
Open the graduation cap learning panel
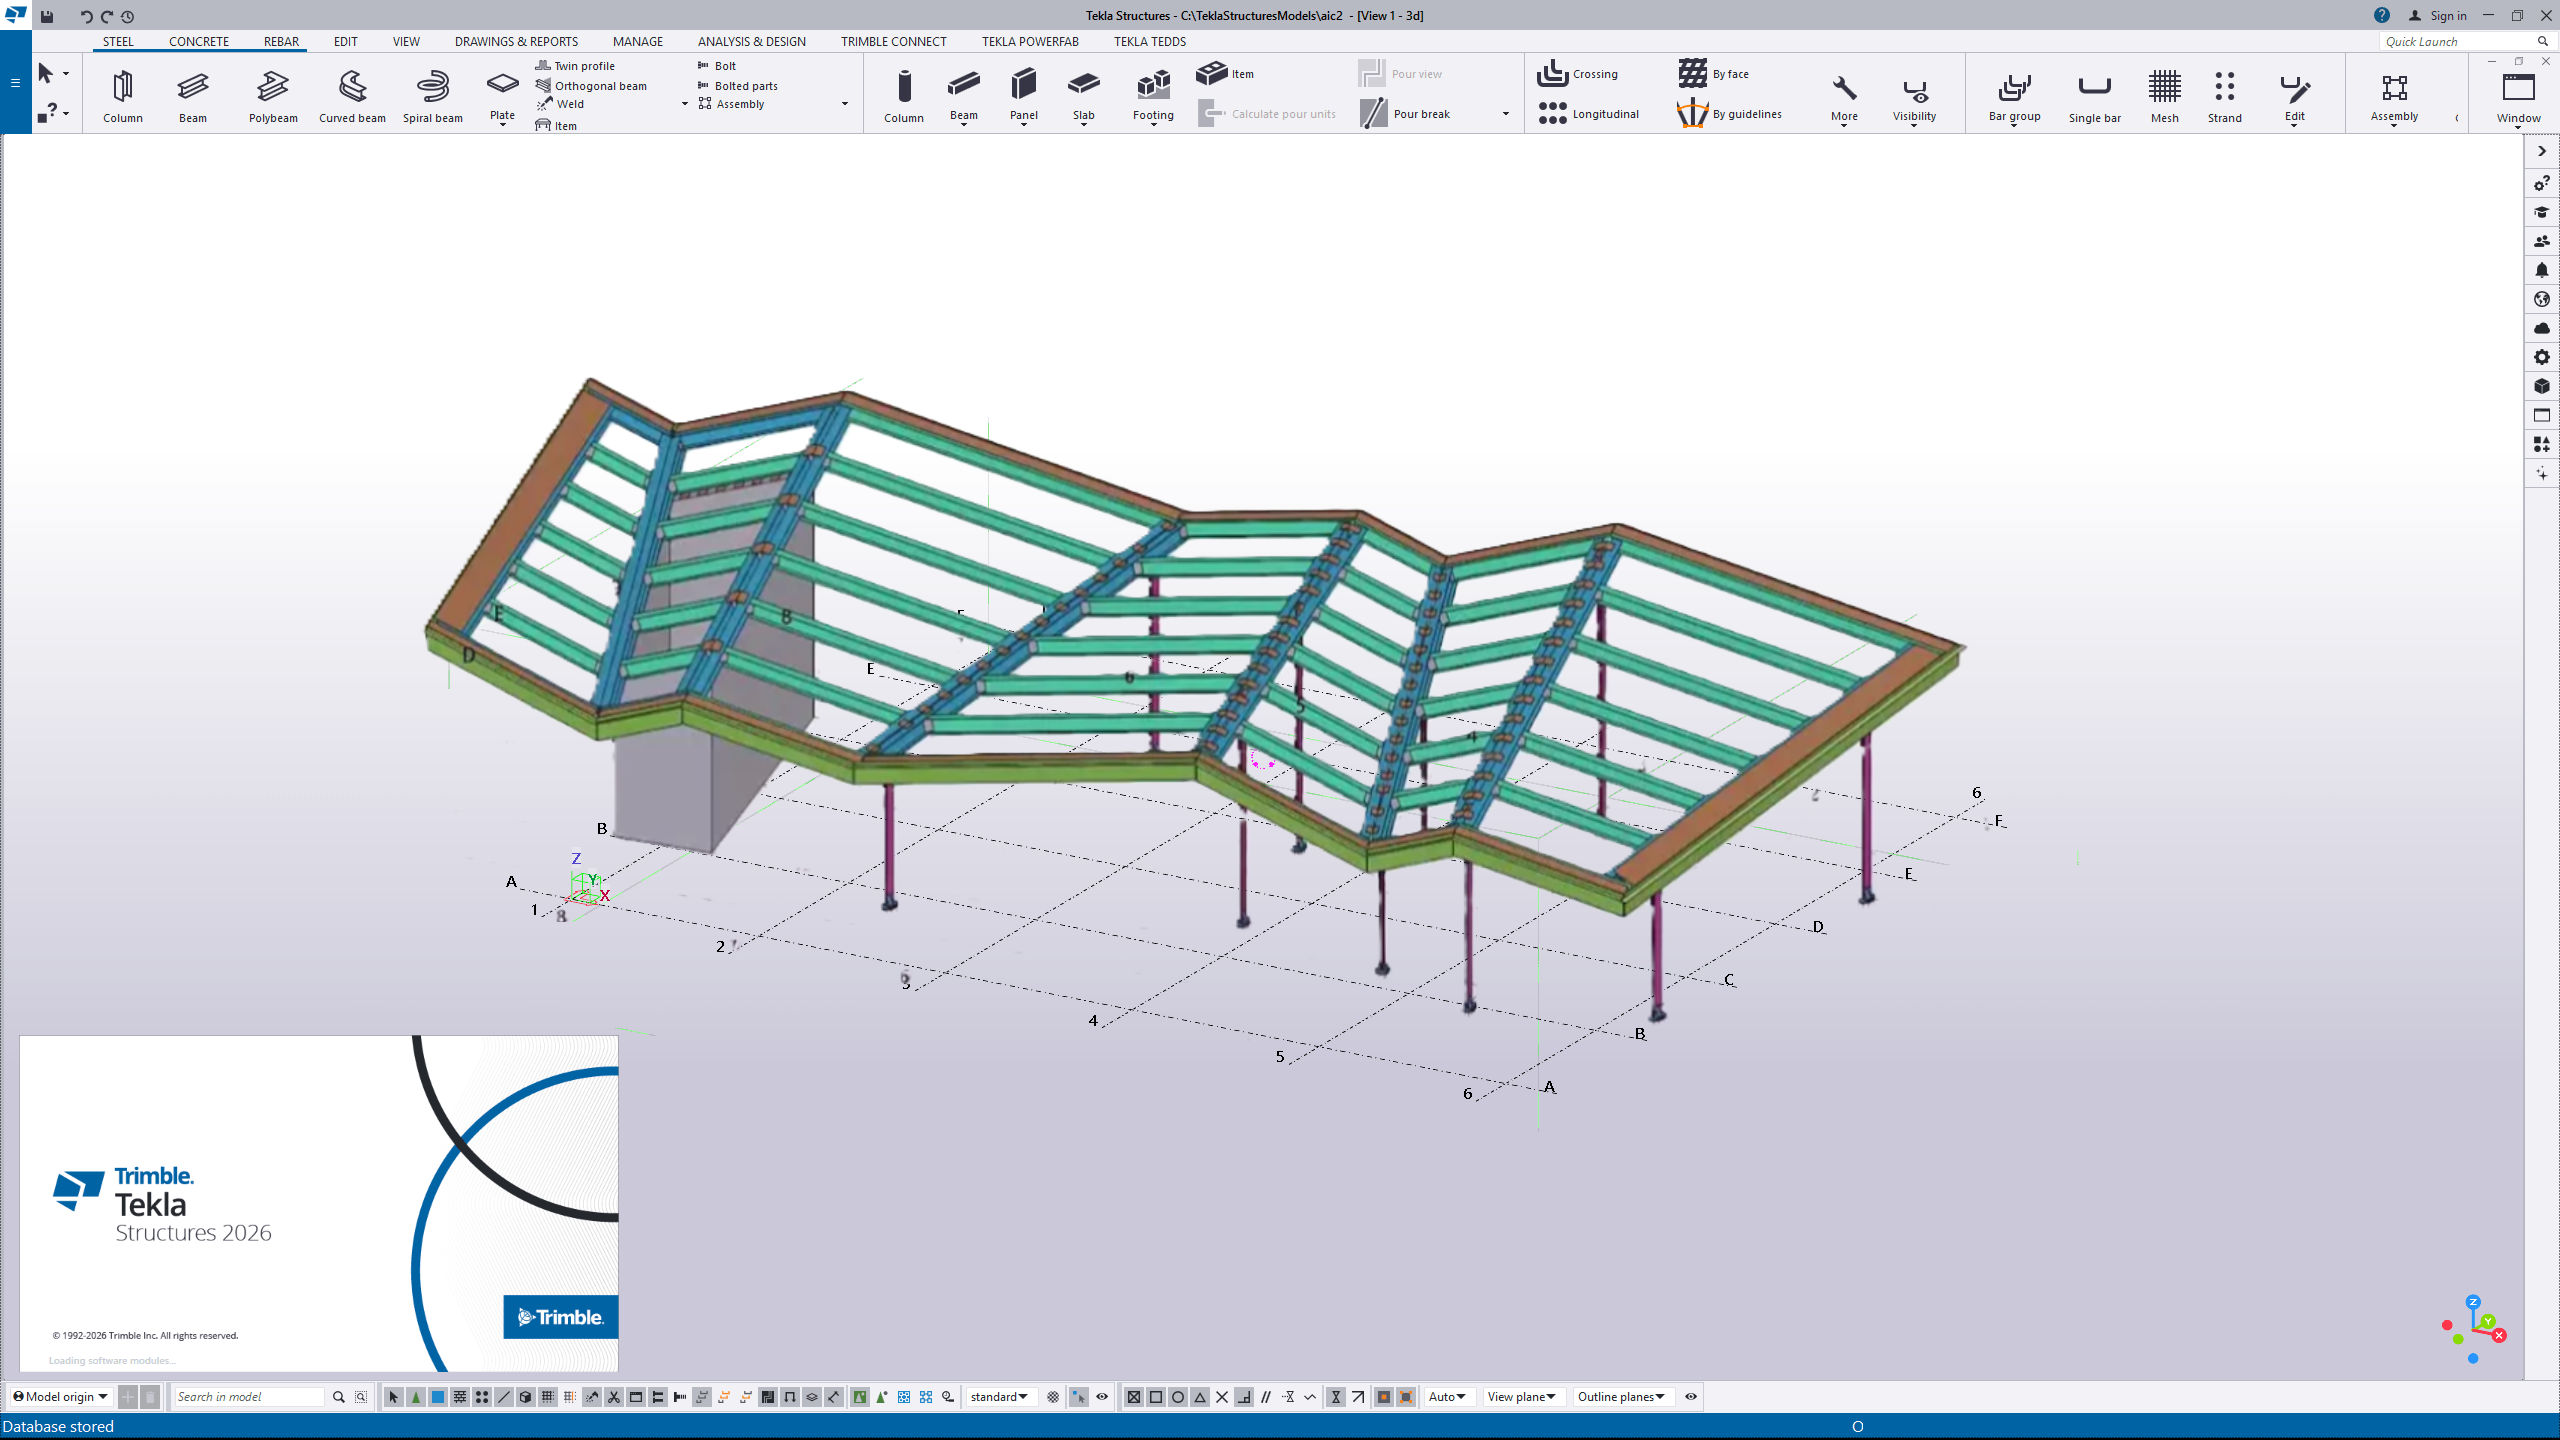point(2542,212)
